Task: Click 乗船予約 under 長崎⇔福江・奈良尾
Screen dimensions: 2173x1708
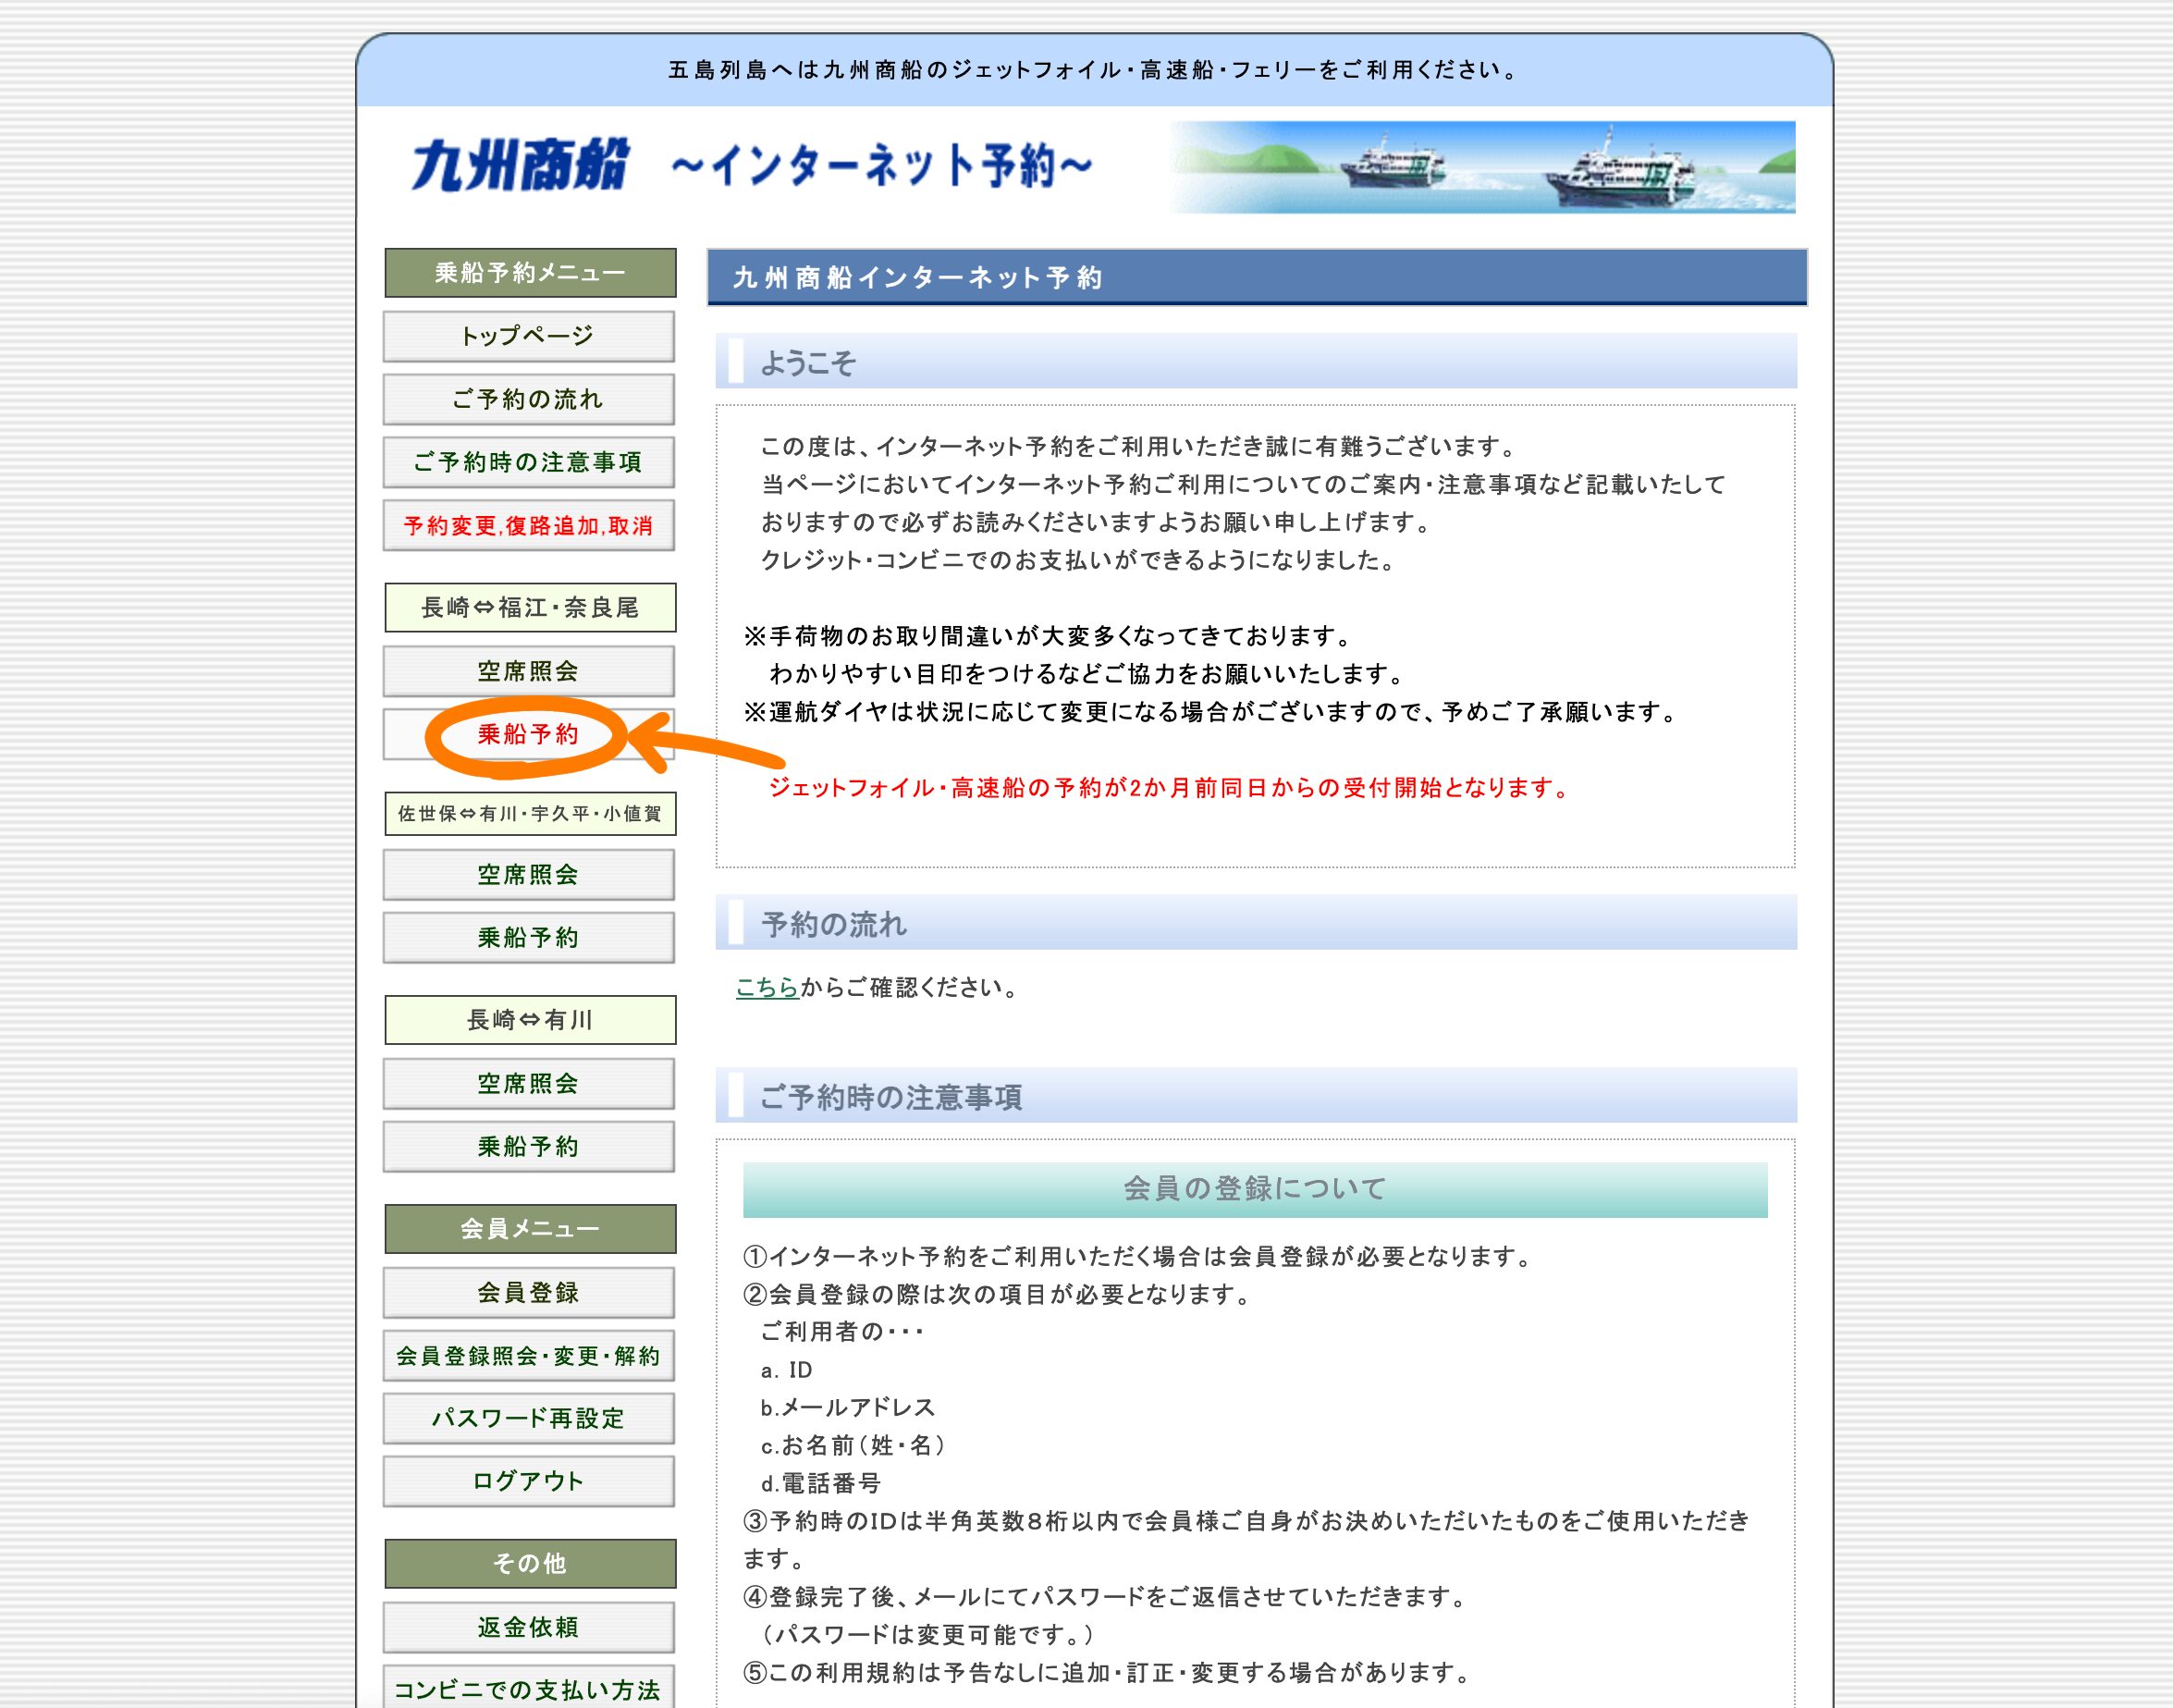Action: [x=529, y=734]
